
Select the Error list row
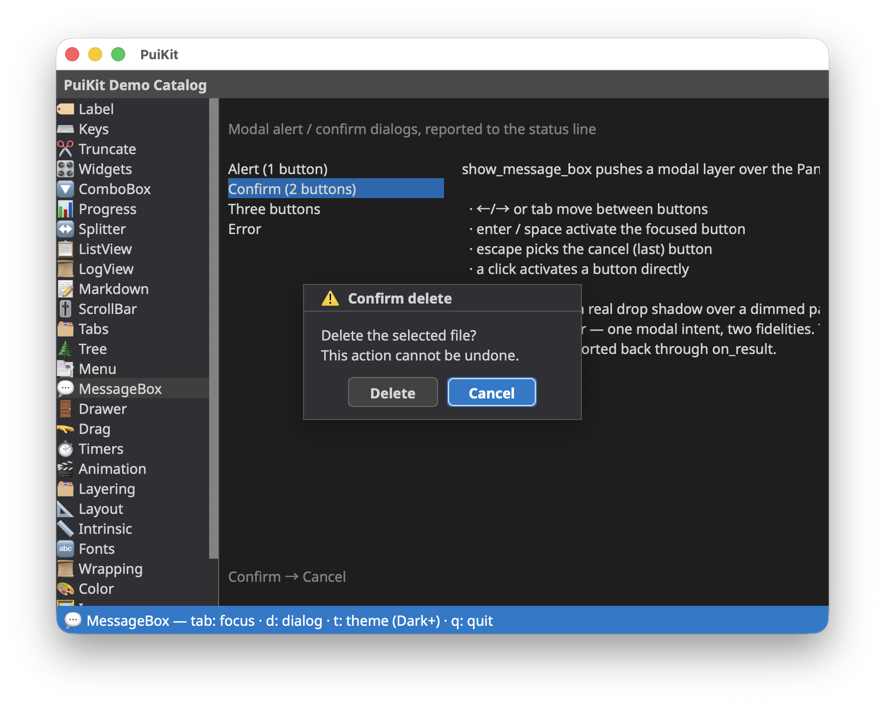pos(336,229)
